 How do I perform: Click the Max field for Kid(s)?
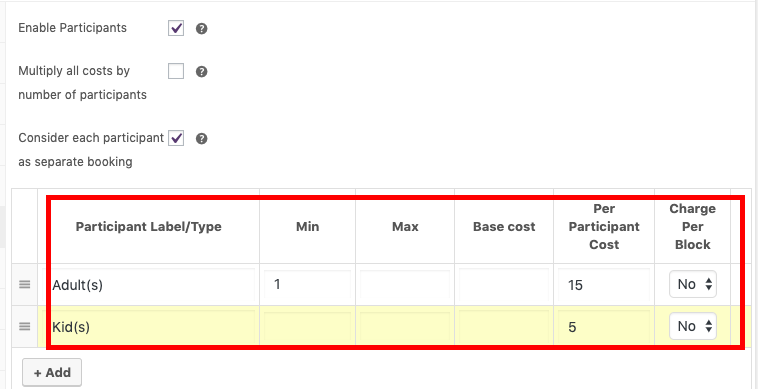point(405,327)
